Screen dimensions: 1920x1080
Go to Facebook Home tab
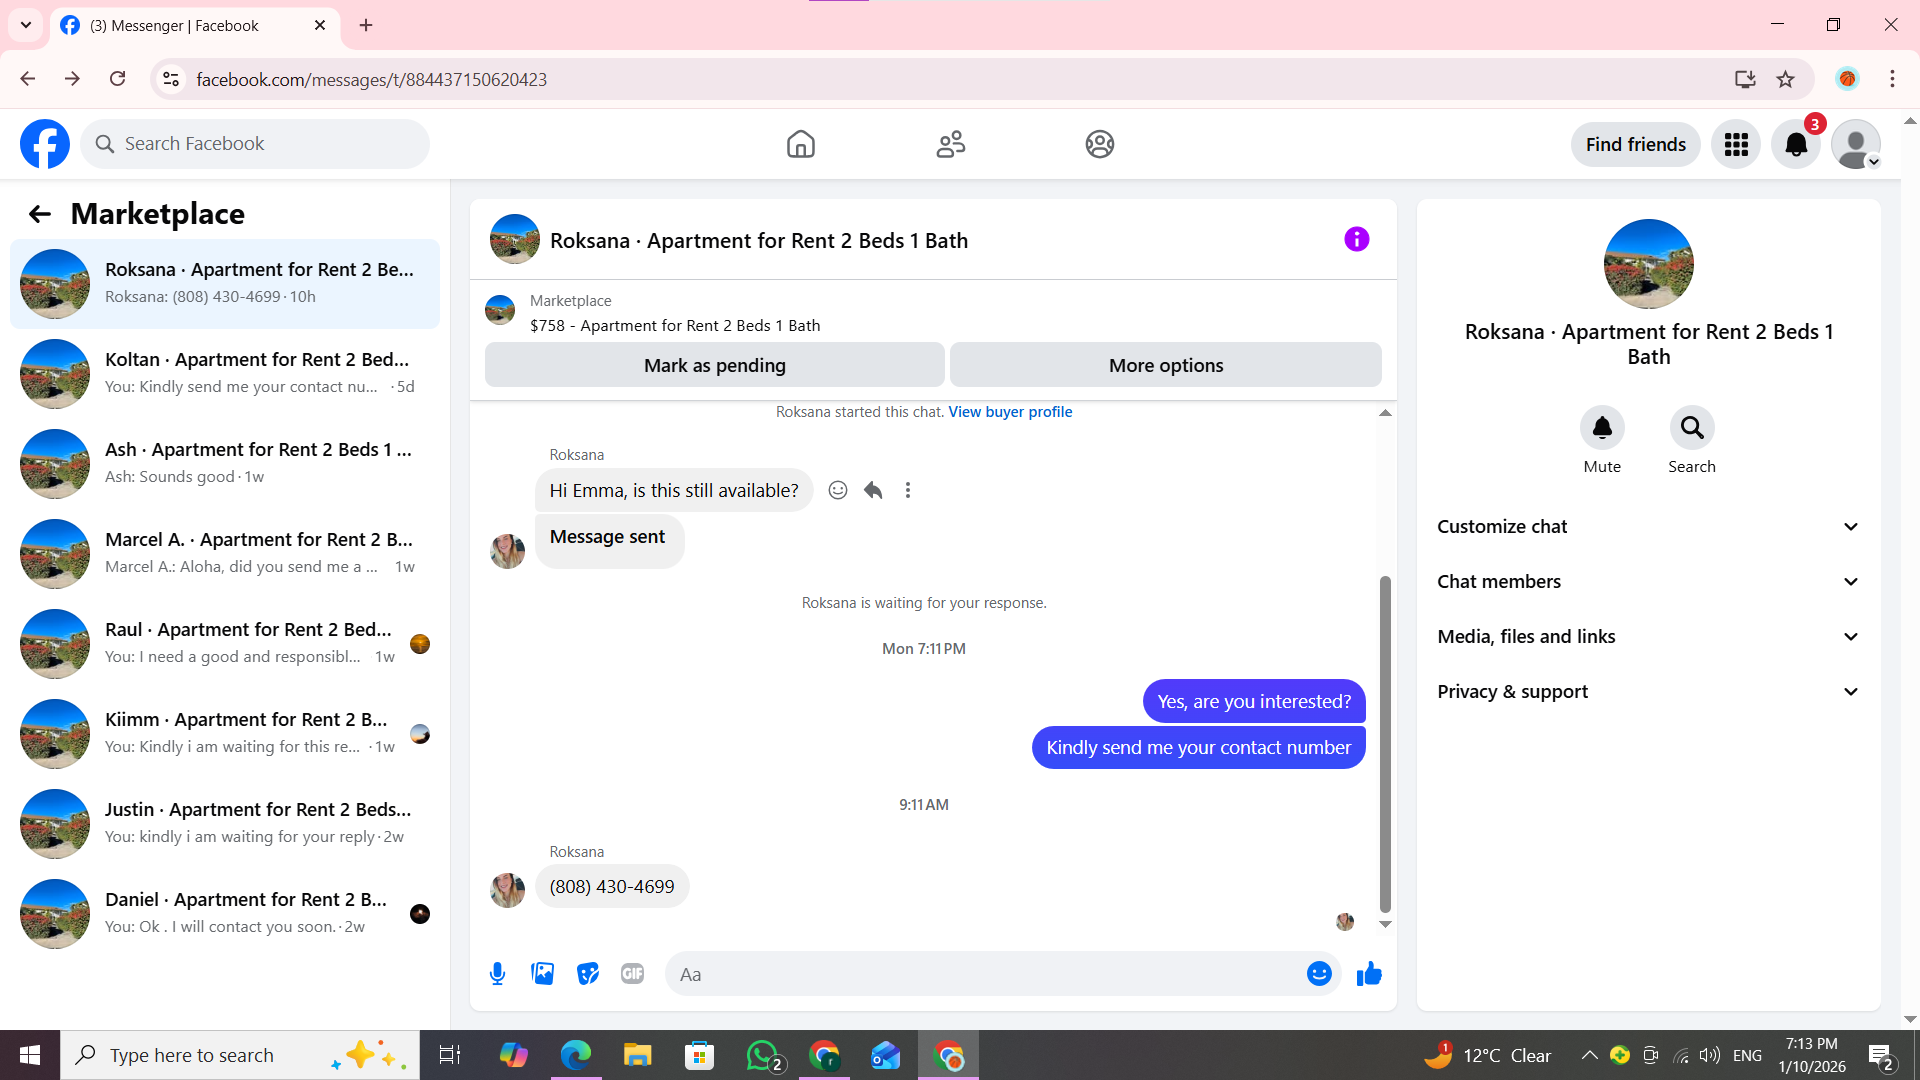click(800, 144)
